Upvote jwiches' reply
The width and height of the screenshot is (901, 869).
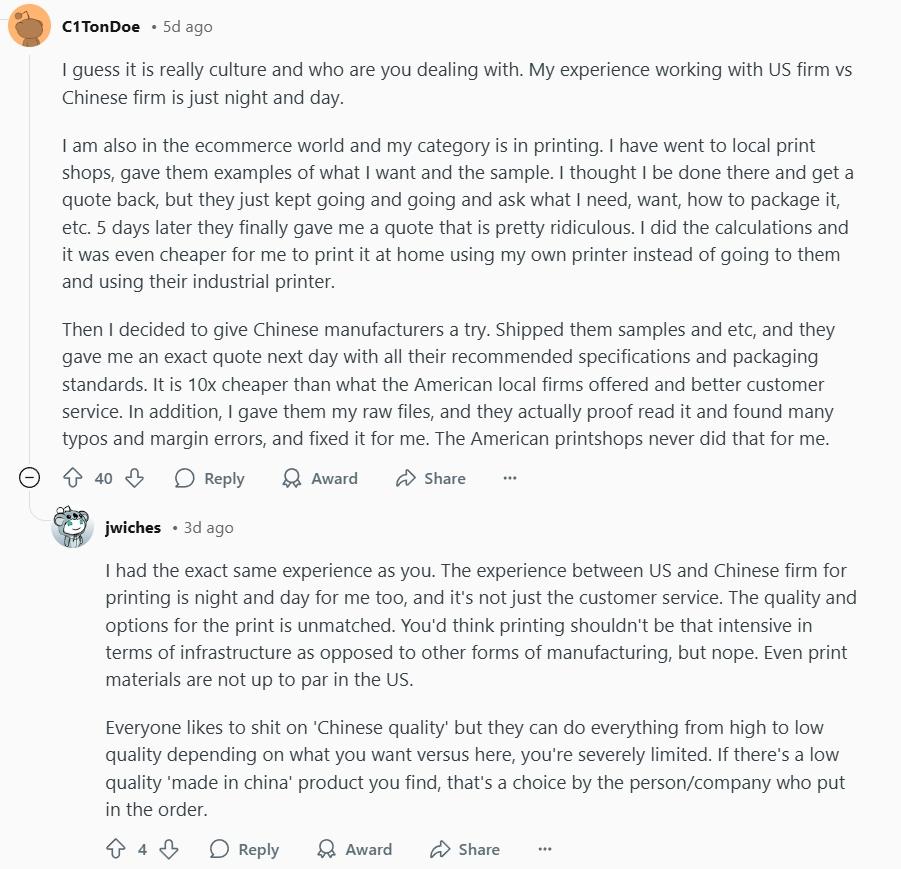(116, 849)
